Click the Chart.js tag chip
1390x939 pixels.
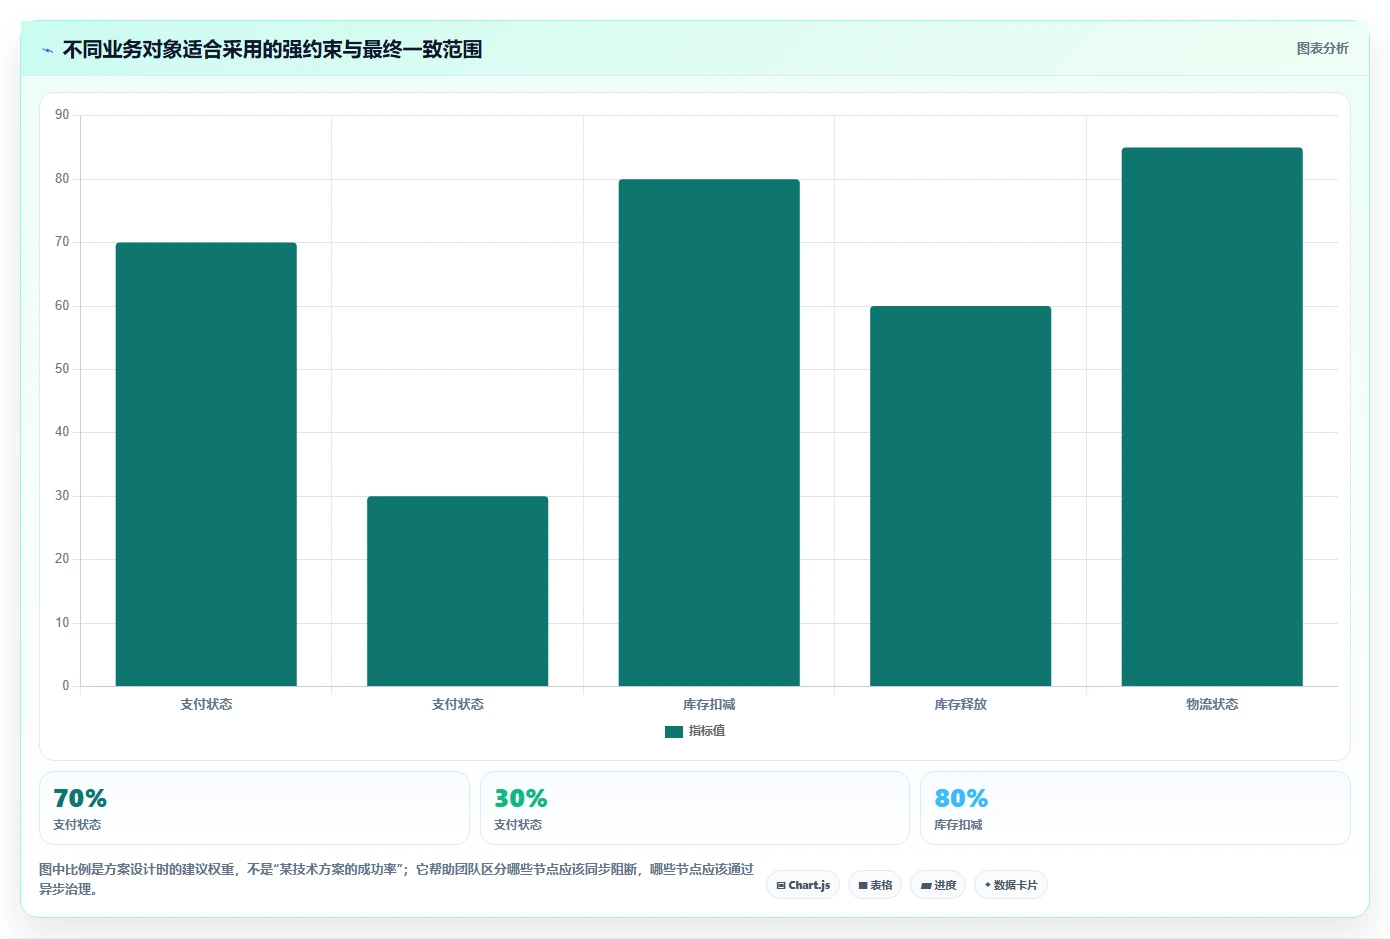(x=803, y=885)
